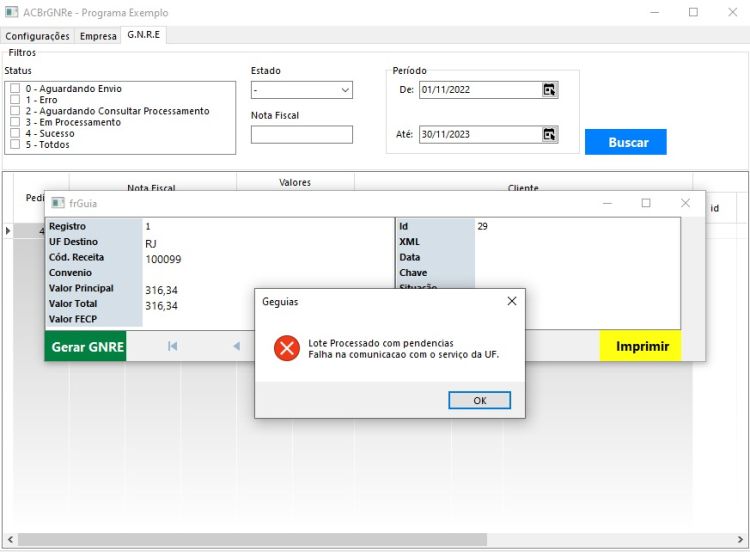Click Cód. Receita value 100099

[163, 259]
